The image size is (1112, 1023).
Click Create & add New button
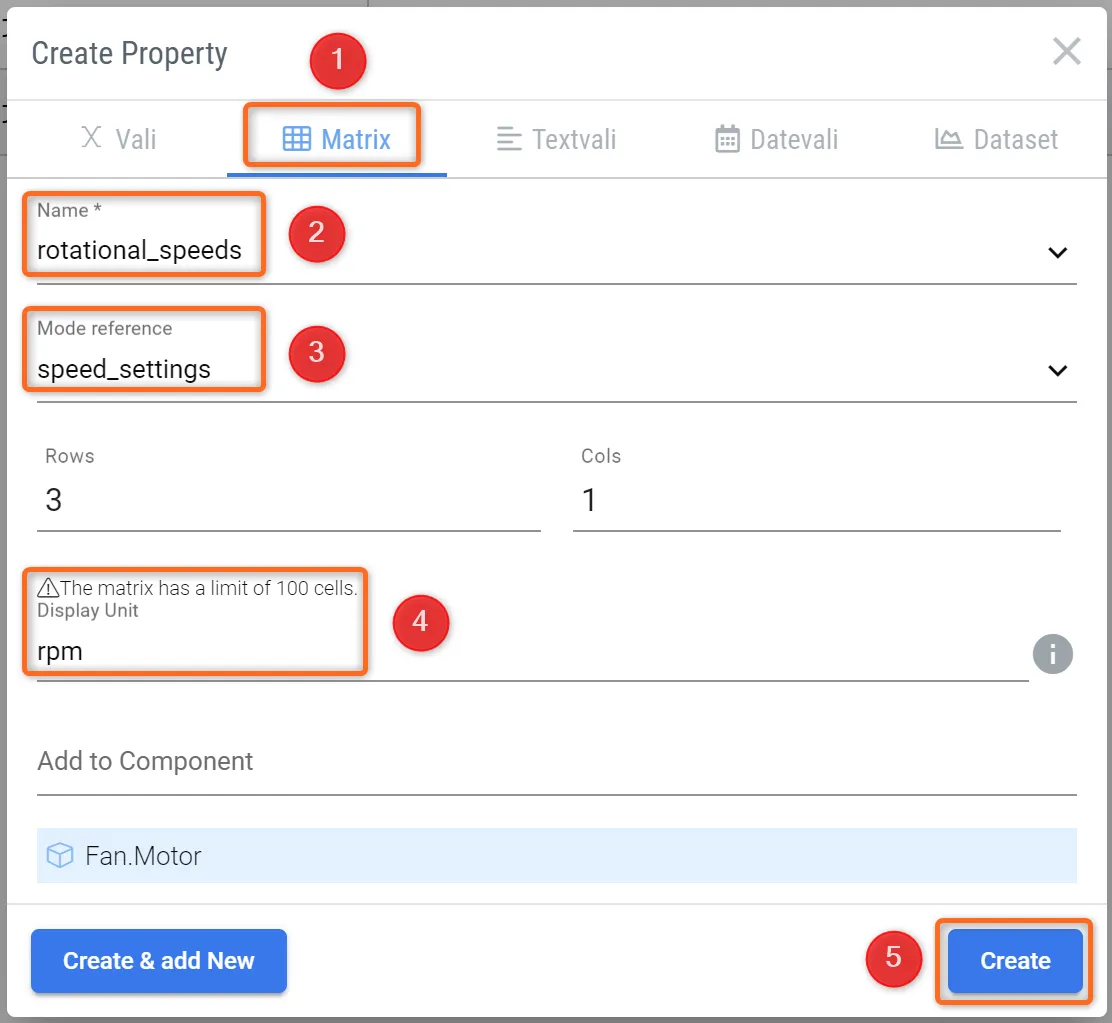point(159,961)
